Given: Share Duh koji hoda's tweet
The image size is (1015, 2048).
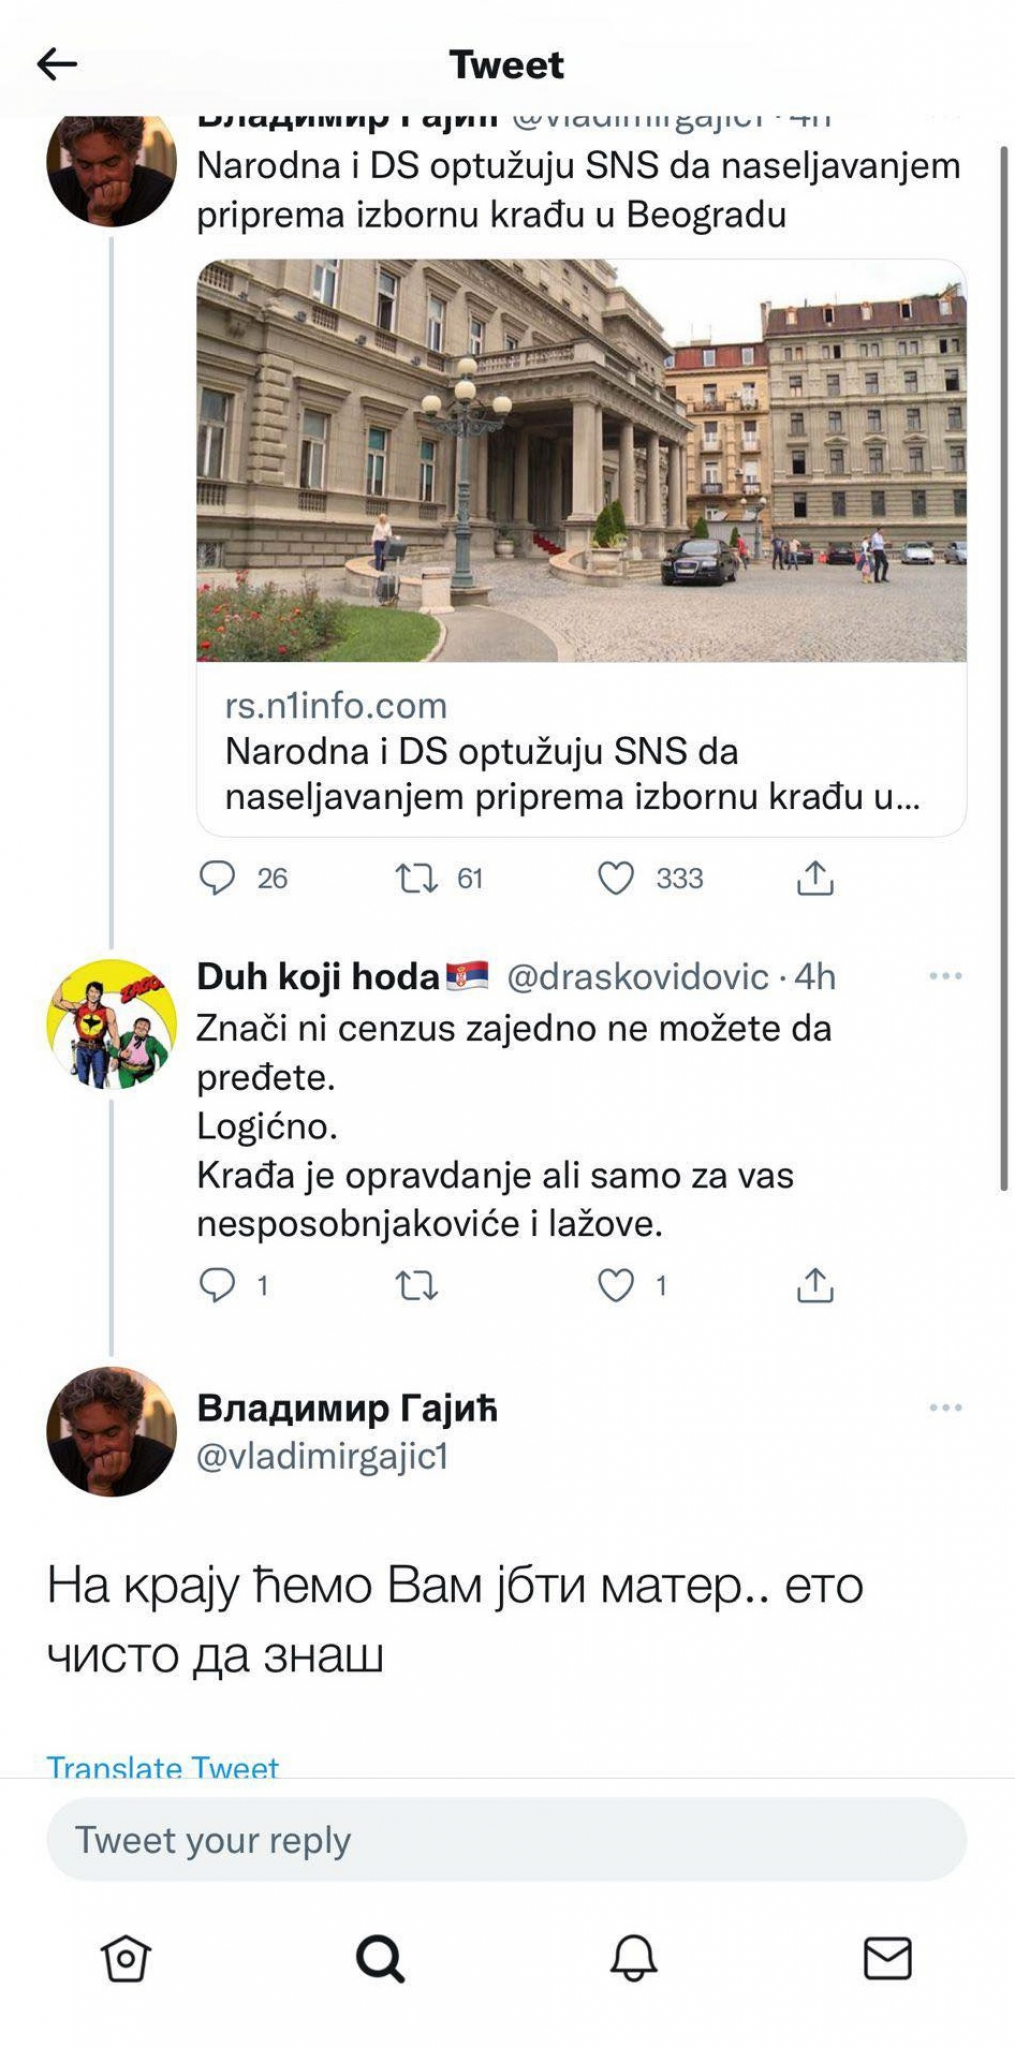Looking at the screenshot, I should pyautogui.click(x=815, y=1285).
